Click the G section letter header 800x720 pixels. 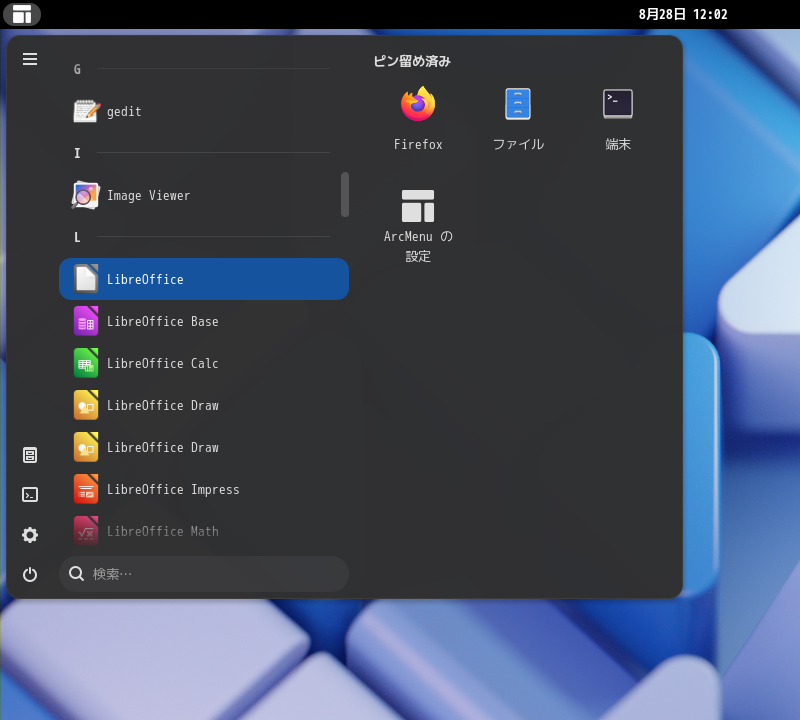[x=77, y=69]
